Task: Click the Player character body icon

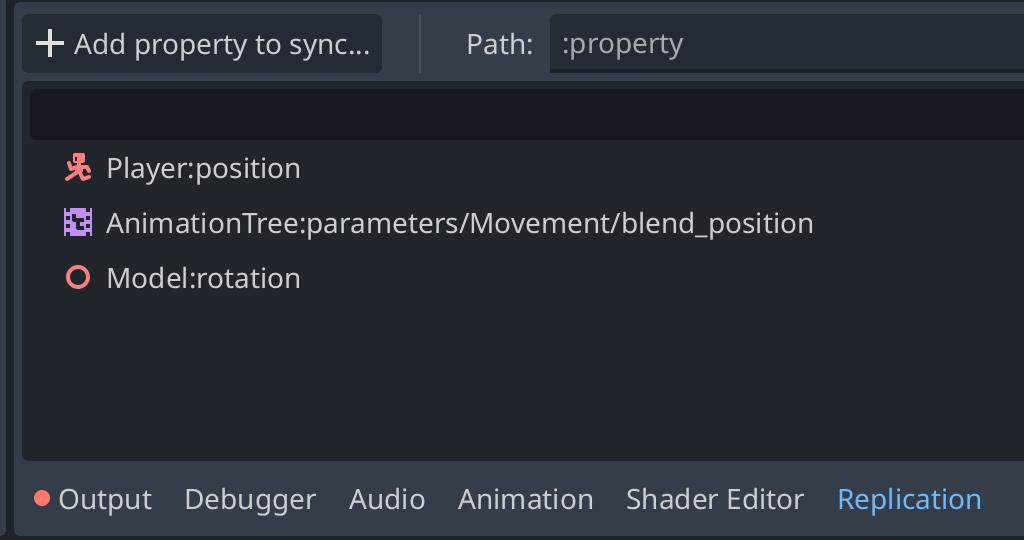Action: point(78,168)
